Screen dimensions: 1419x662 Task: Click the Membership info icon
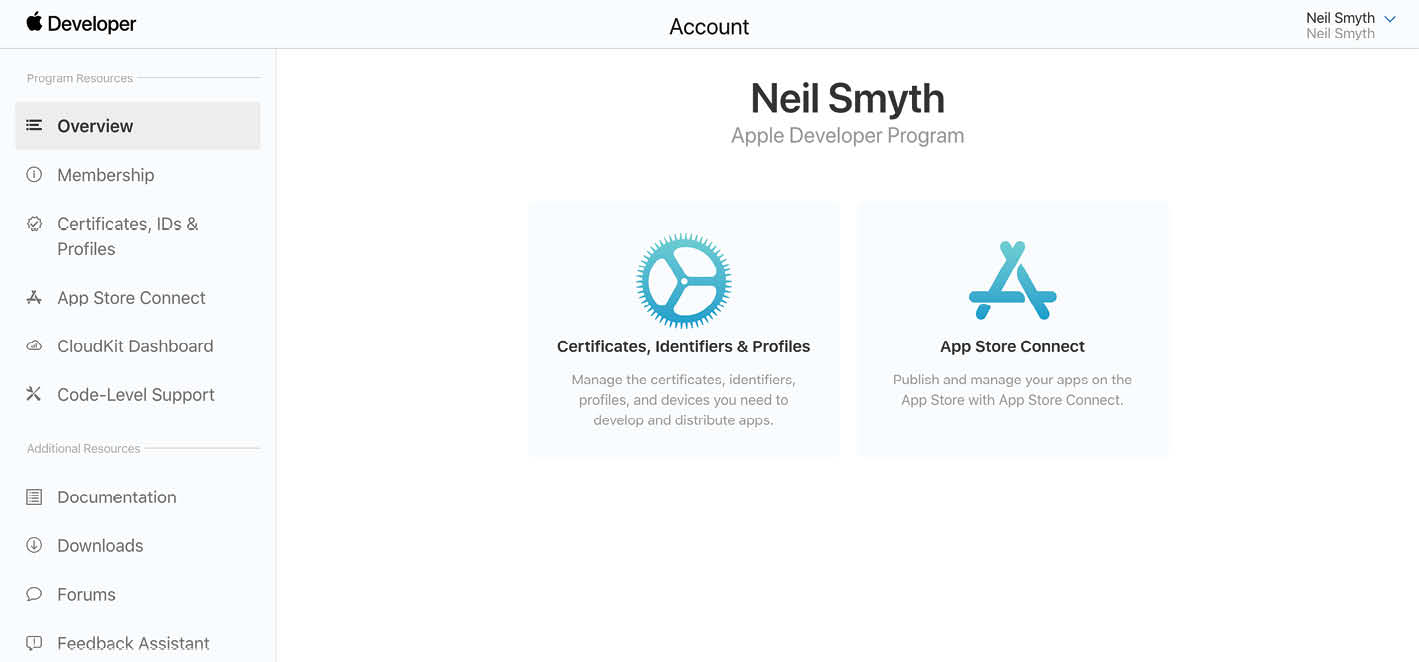[34, 174]
